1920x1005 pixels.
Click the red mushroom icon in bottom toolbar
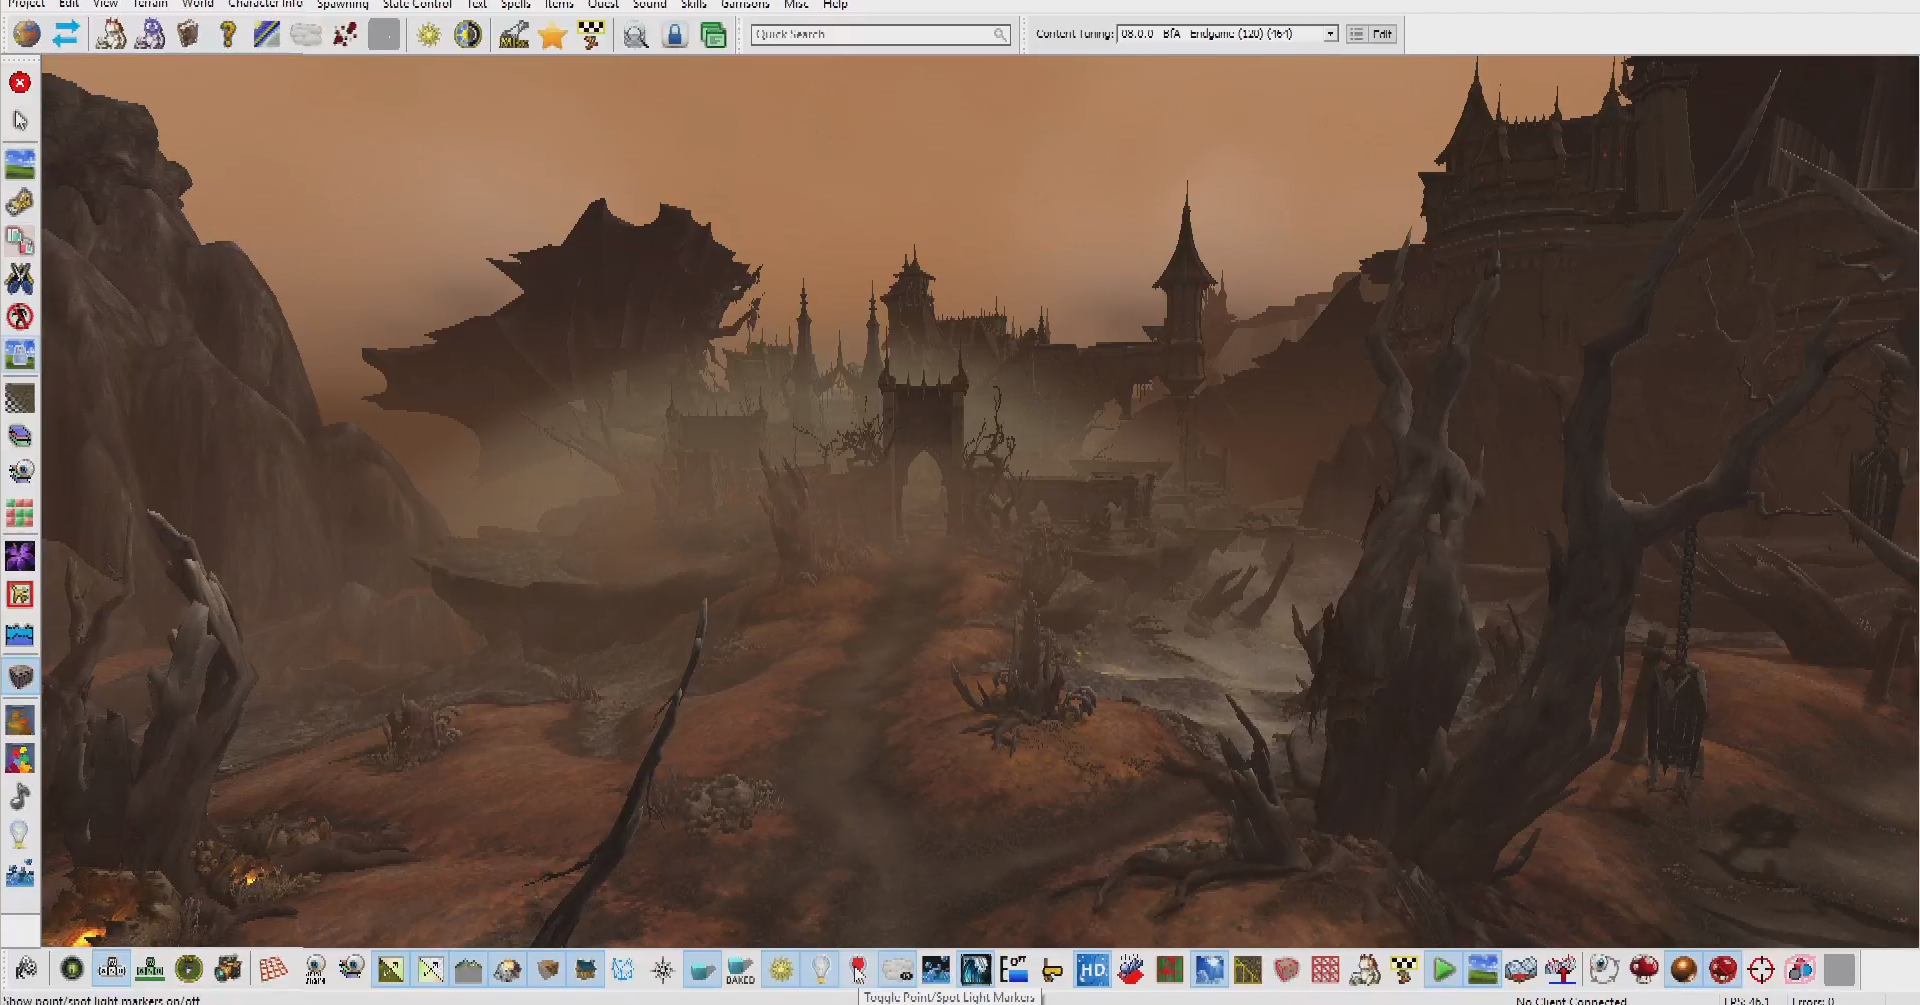click(x=1644, y=969)
